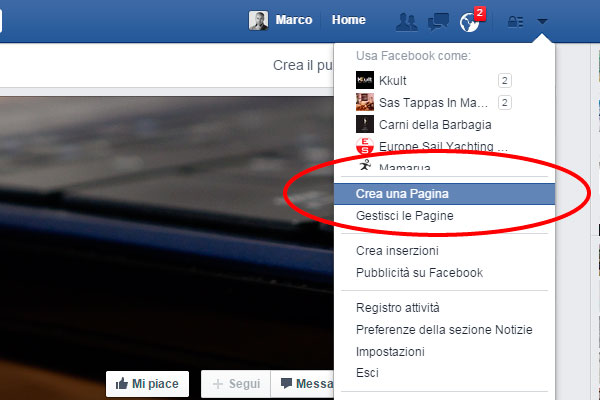This screenshot has width=600, height=400.
Task: Use Facebook as Sas Tappas In Ma...
Action: 444,103
